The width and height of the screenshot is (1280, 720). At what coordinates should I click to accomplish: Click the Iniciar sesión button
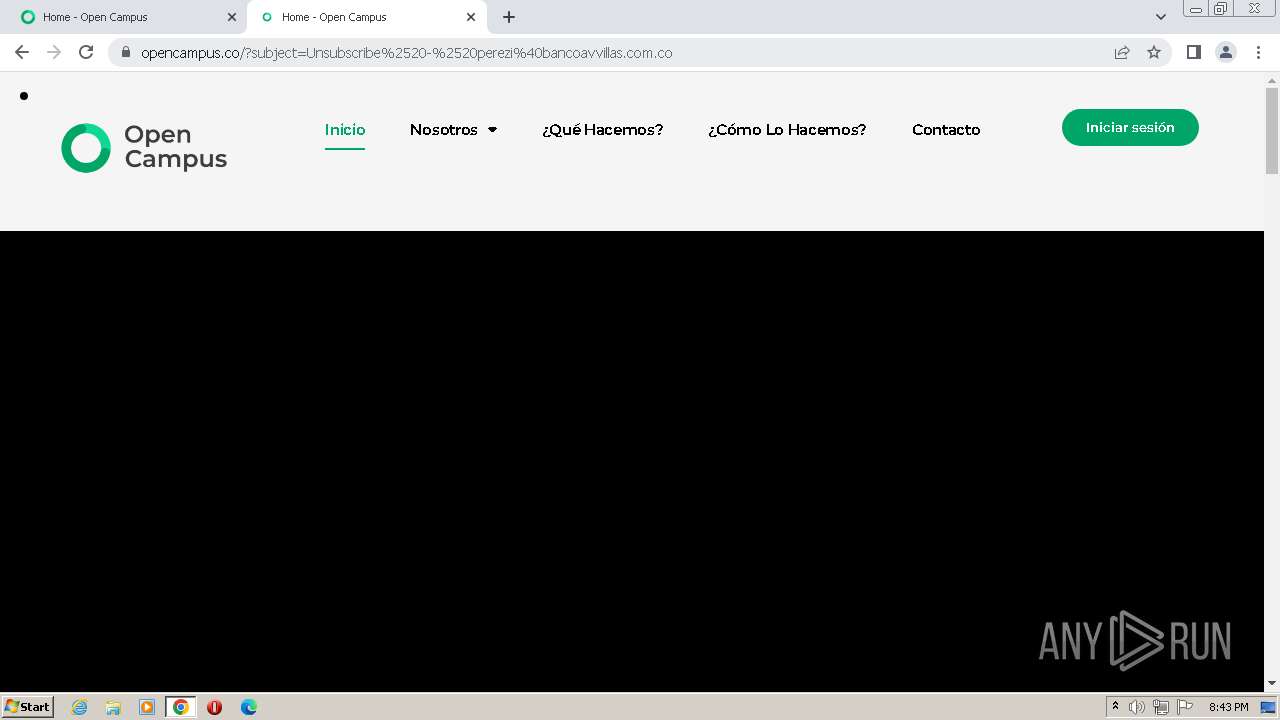click(1130, 128)
